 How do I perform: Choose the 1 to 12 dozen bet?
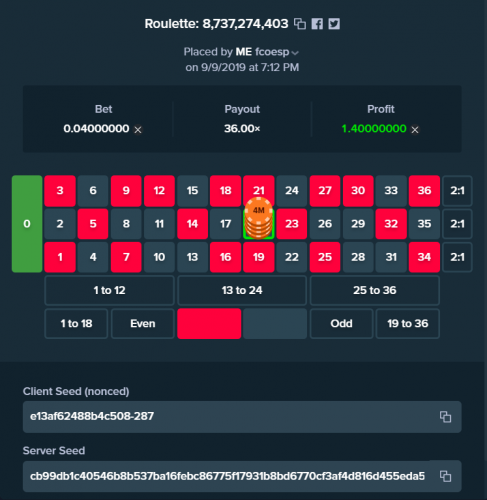tap(109, 290)
